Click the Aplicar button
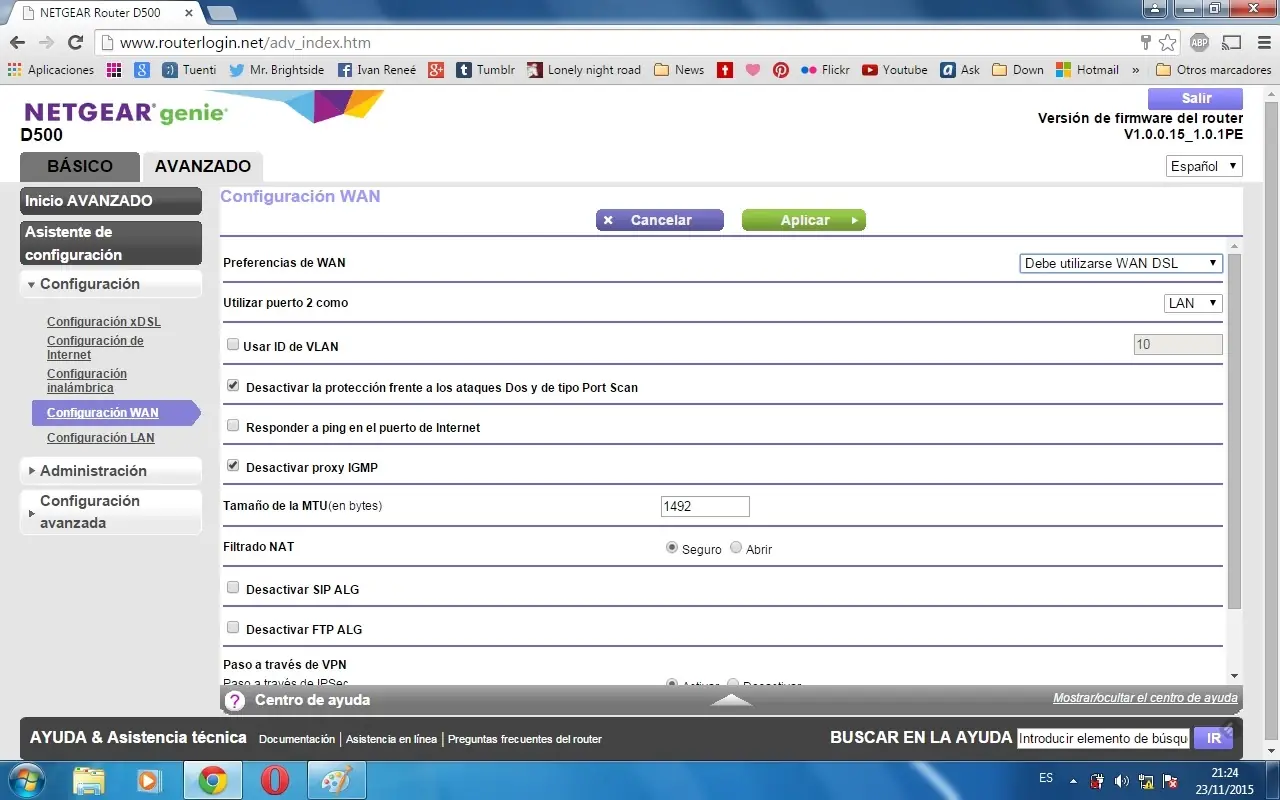This screenshot has width=1280, height=800. click(803, 220)
